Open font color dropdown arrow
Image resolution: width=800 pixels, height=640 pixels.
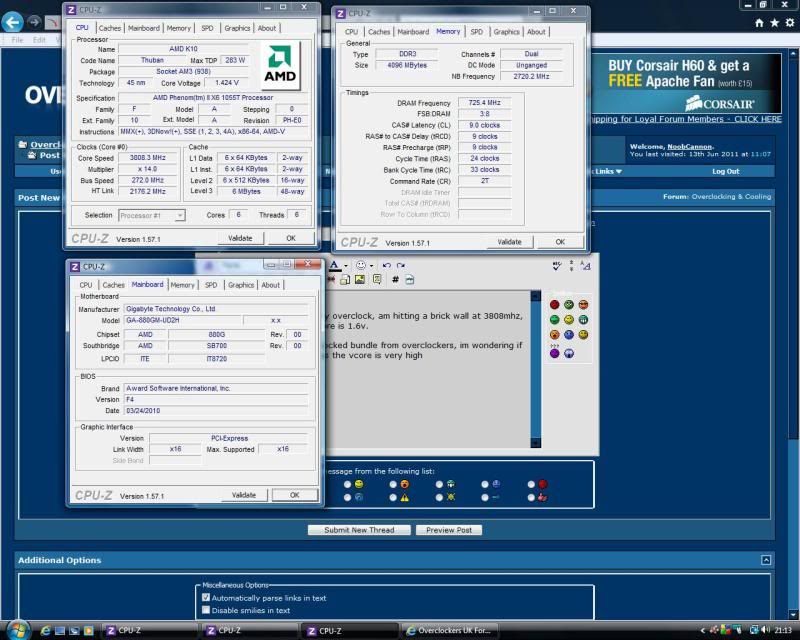pyautogui.click(x=346, y=265)
